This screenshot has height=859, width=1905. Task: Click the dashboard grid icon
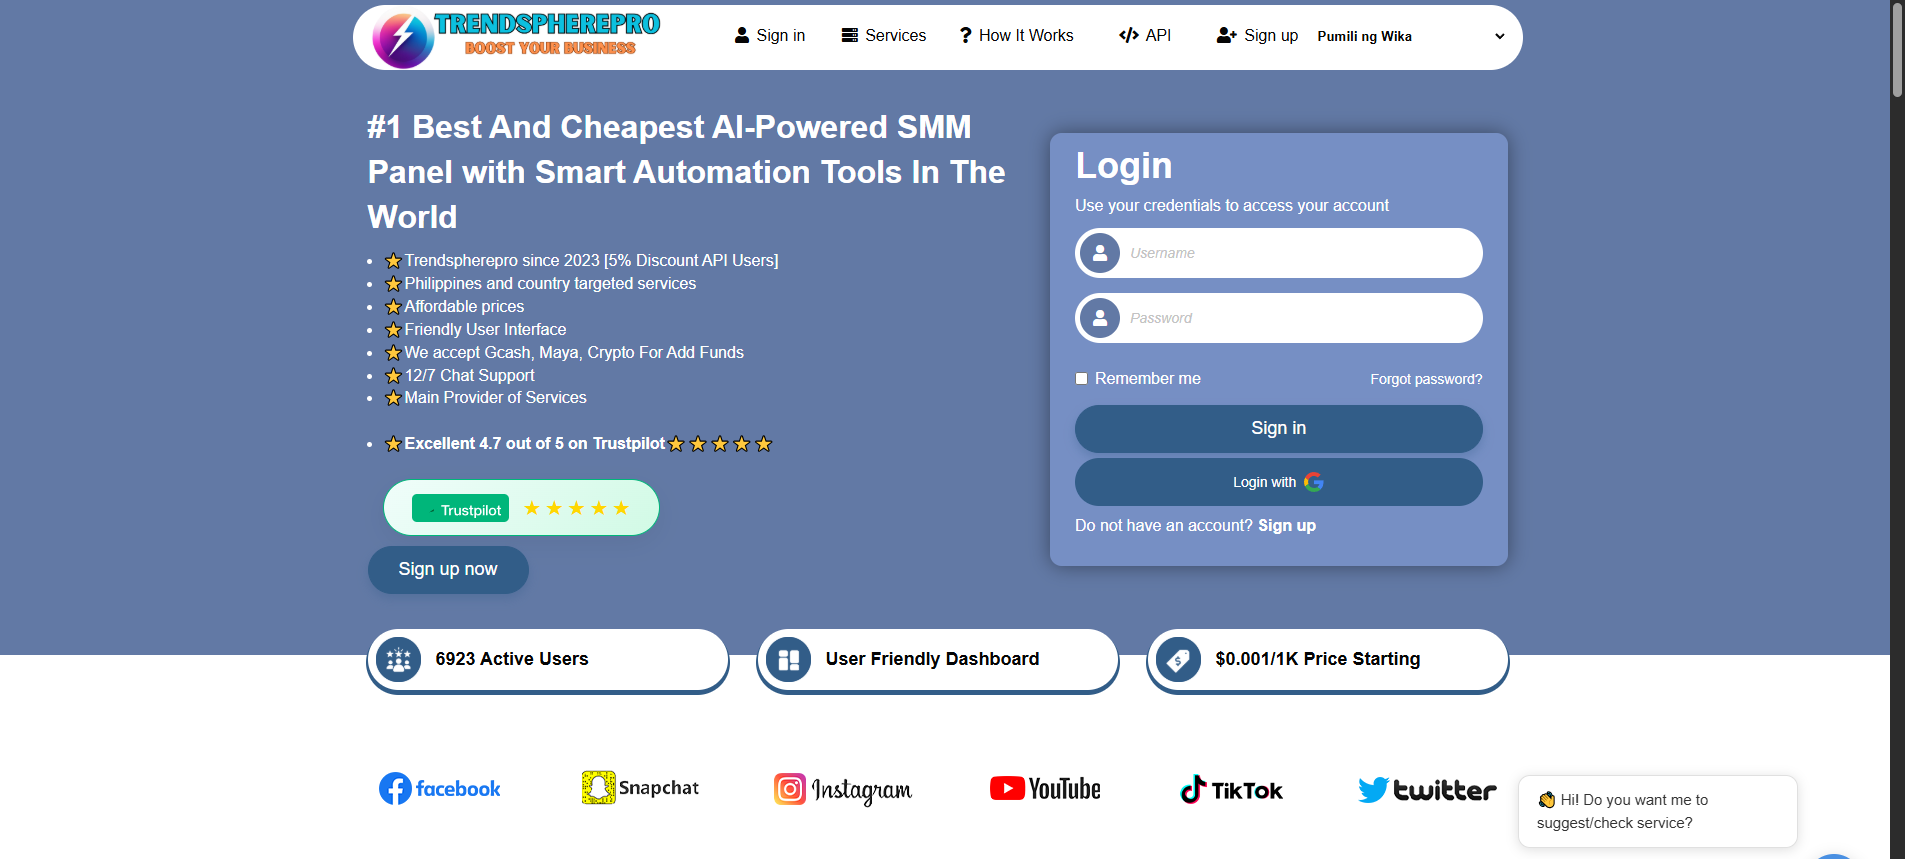point(789,660)
